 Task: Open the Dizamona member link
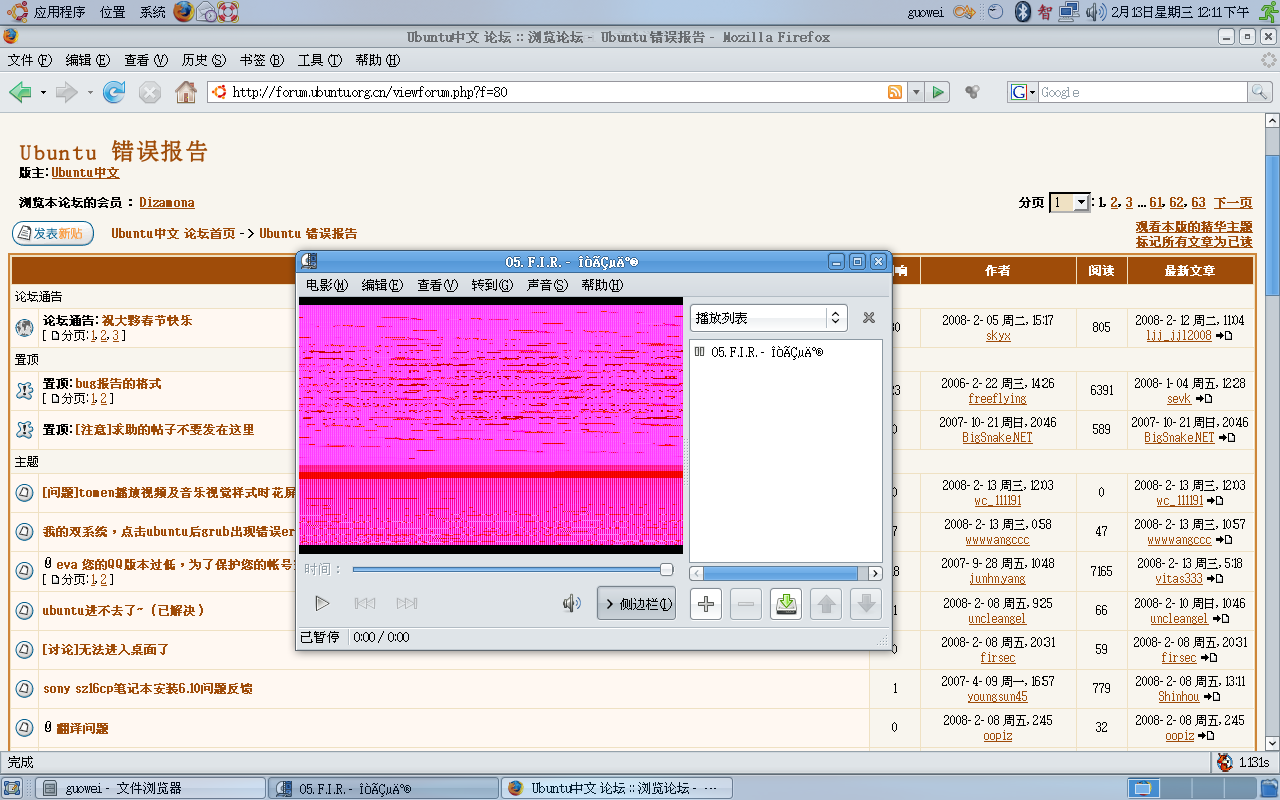click(167, 202)
